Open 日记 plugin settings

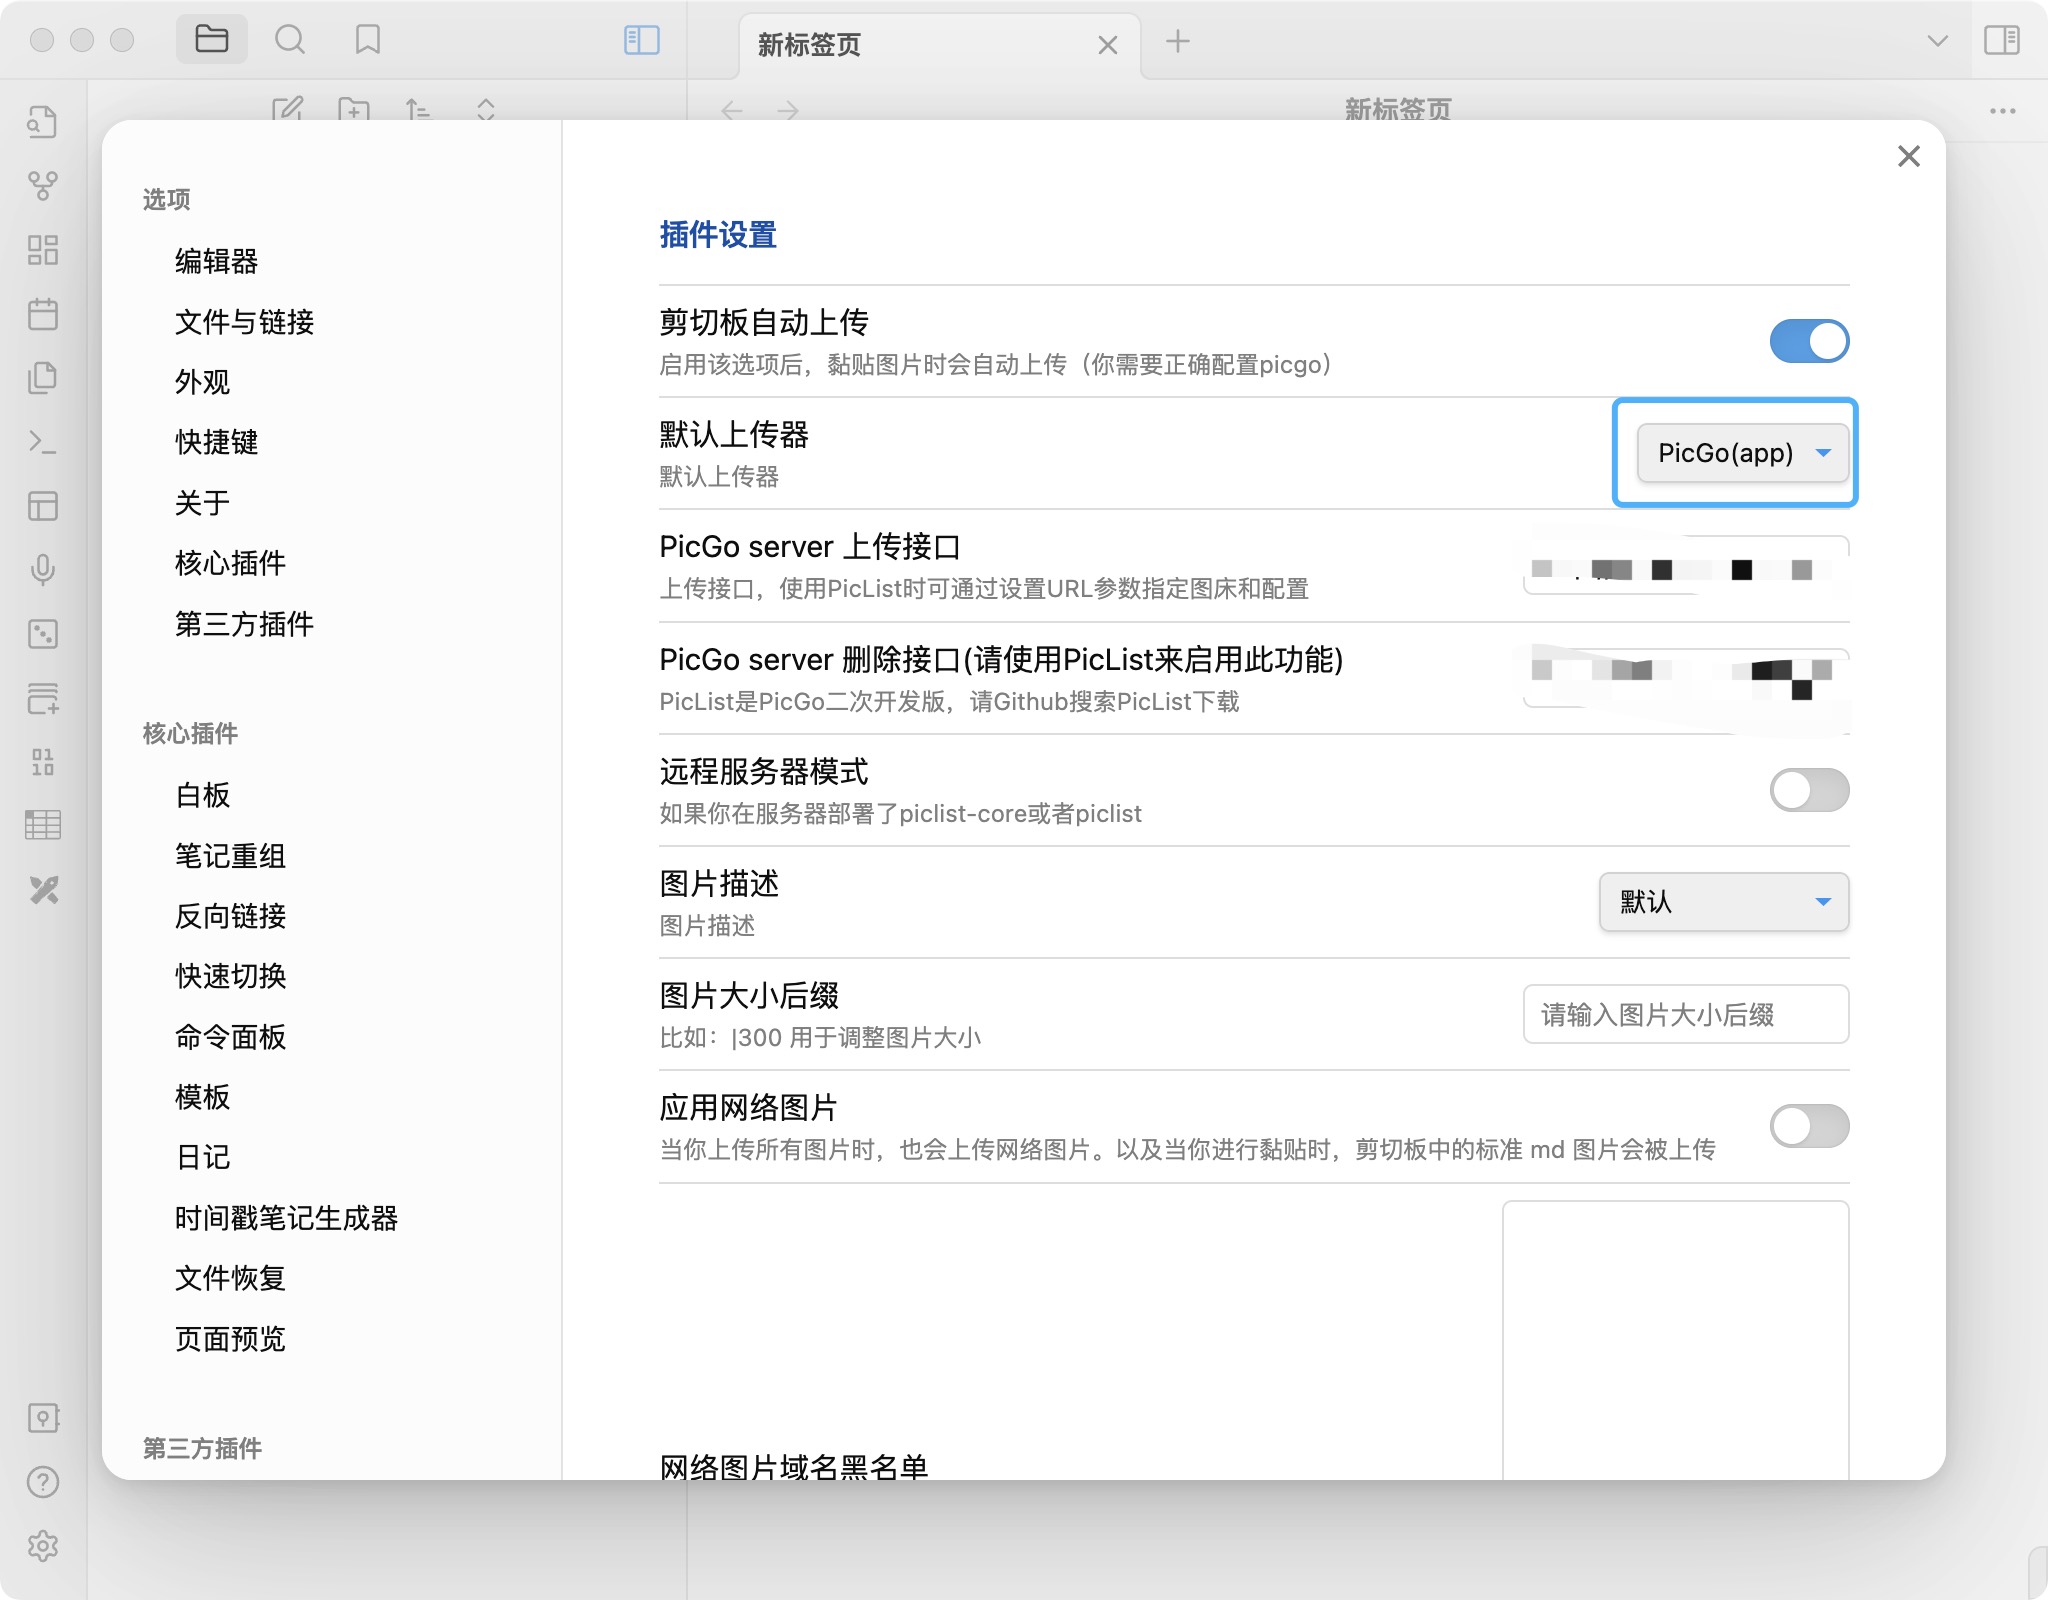(x=202, y=1157)
